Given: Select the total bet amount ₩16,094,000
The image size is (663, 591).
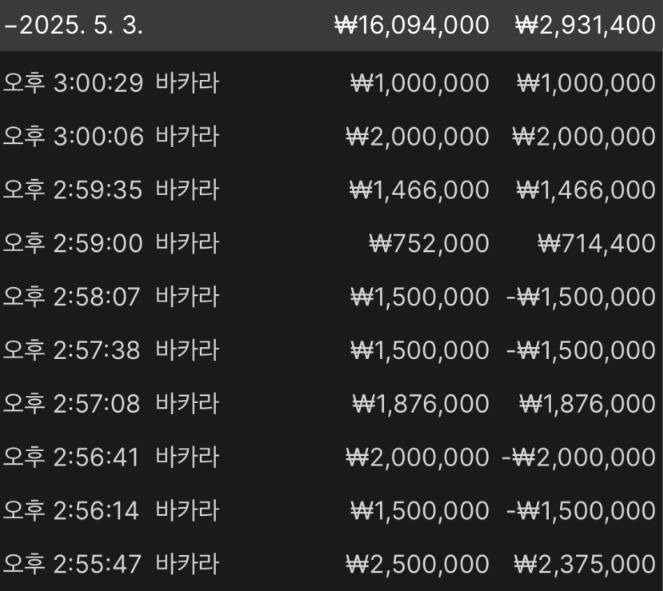Looking at the screenshot, I should point(412,25).
